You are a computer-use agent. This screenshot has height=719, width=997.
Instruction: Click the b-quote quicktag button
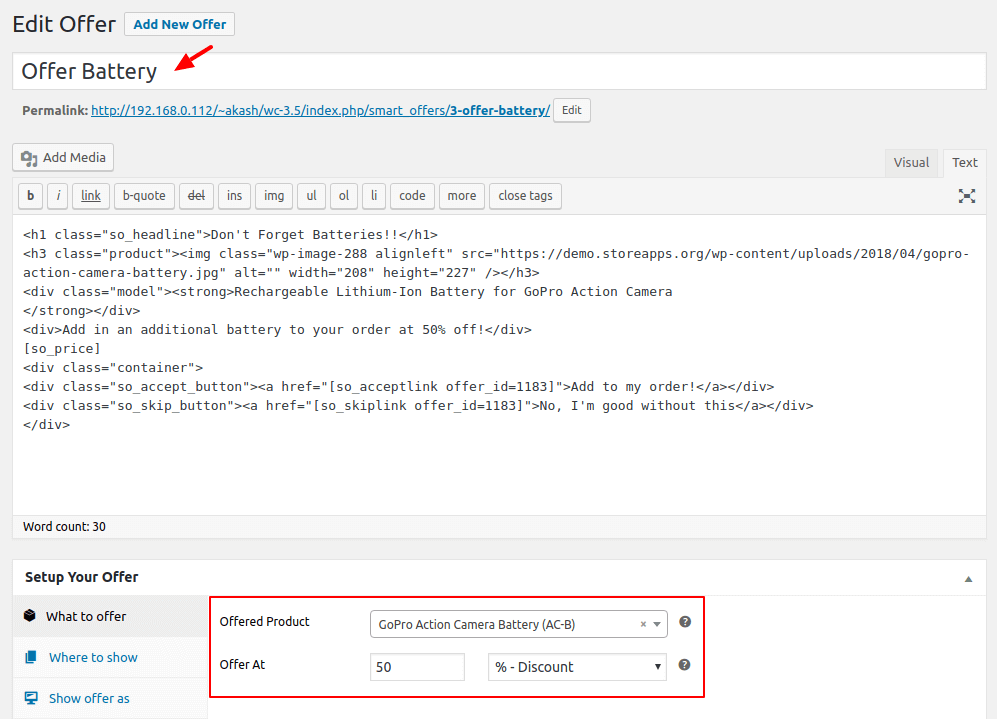pos(144,196)
